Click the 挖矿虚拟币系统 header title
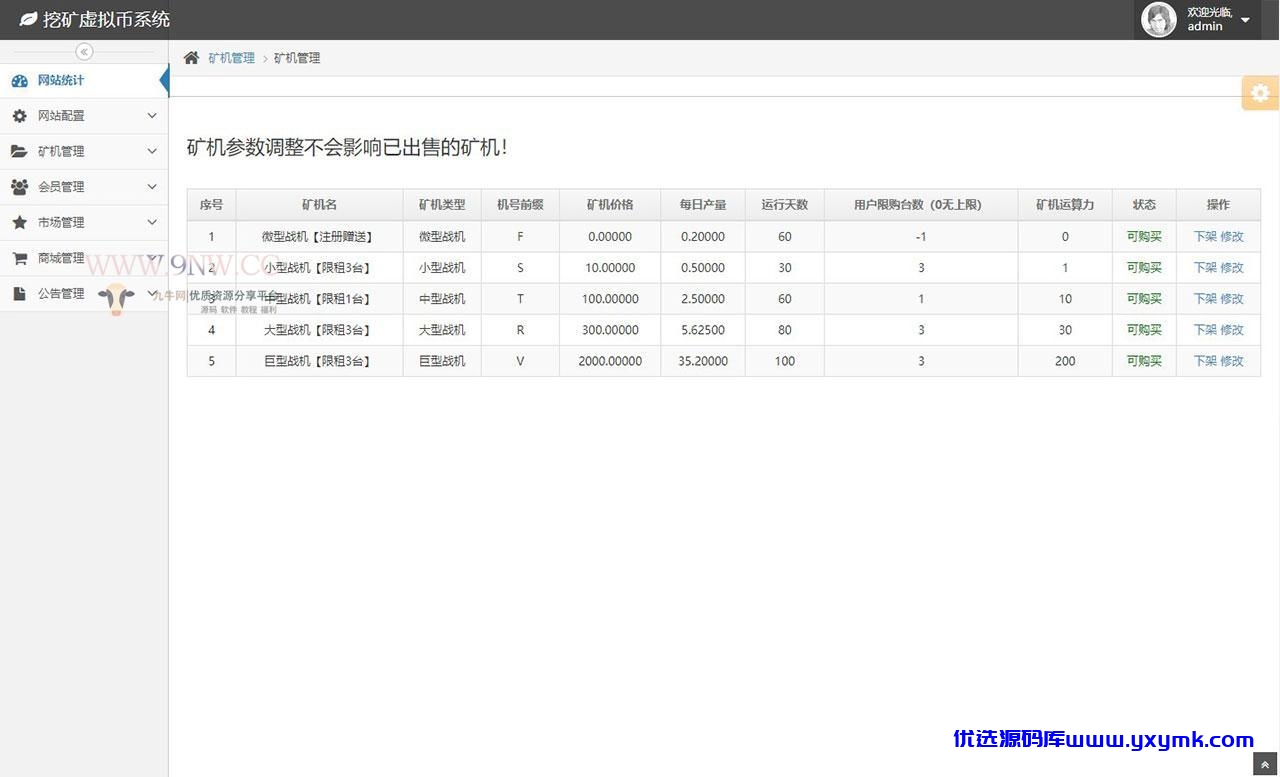1280x777 pixels. pos(107,19)
